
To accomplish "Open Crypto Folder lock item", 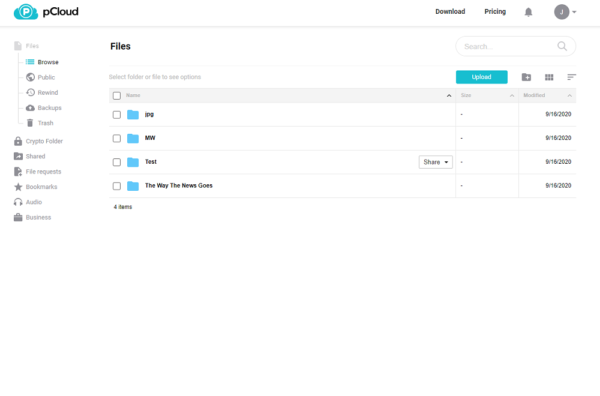I will [x=38, y=141].
